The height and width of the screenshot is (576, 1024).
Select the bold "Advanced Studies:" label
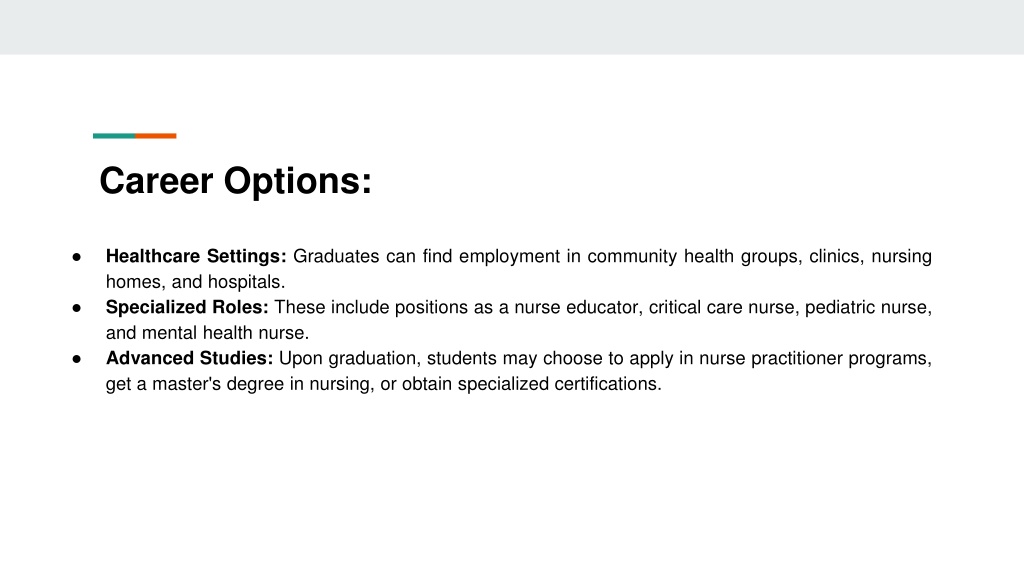(189, 358)
